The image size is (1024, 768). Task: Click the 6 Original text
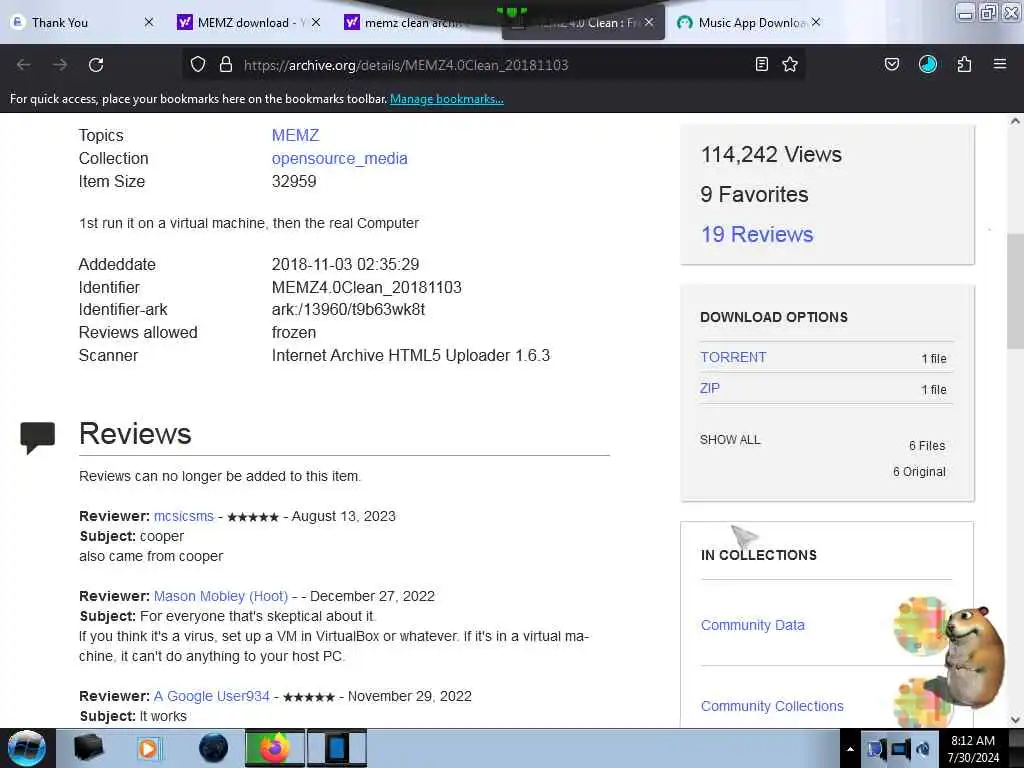[x=919, y=472]
